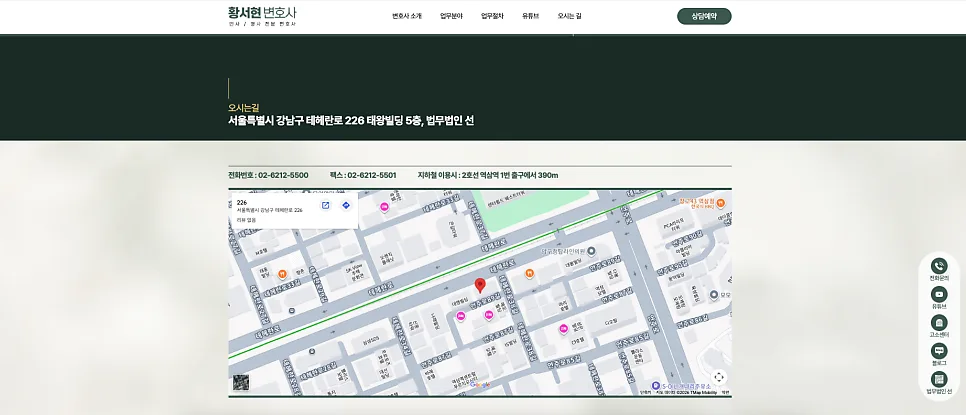Click the pink marker at the top of the map
Image resolution: width=966 pixels, height=415 pixels.
click(384, 207)
